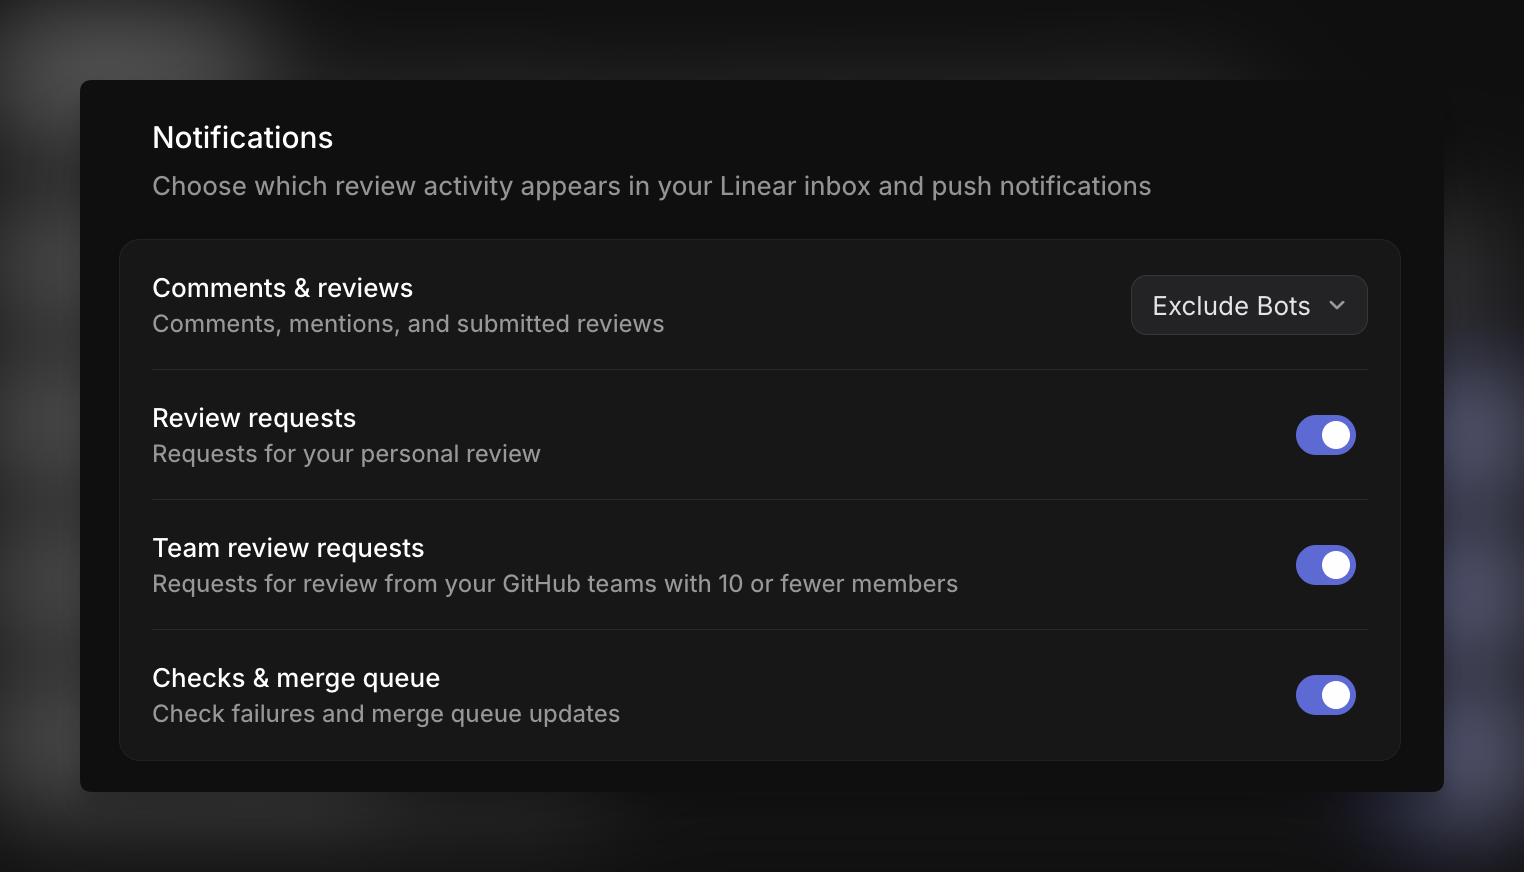Click 'Requests for your personal review' text
The width and height of the screenshot is (1524, 872).
pos(346,454)
